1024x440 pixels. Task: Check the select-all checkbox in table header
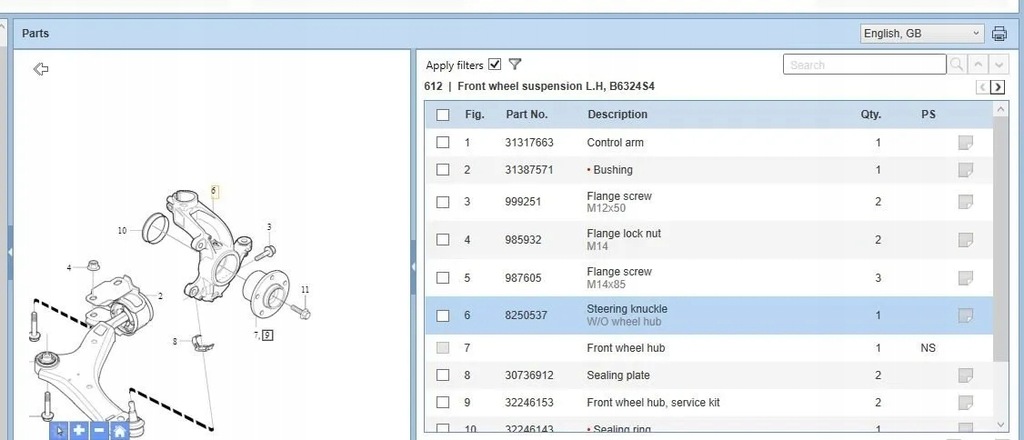[443, 115]
